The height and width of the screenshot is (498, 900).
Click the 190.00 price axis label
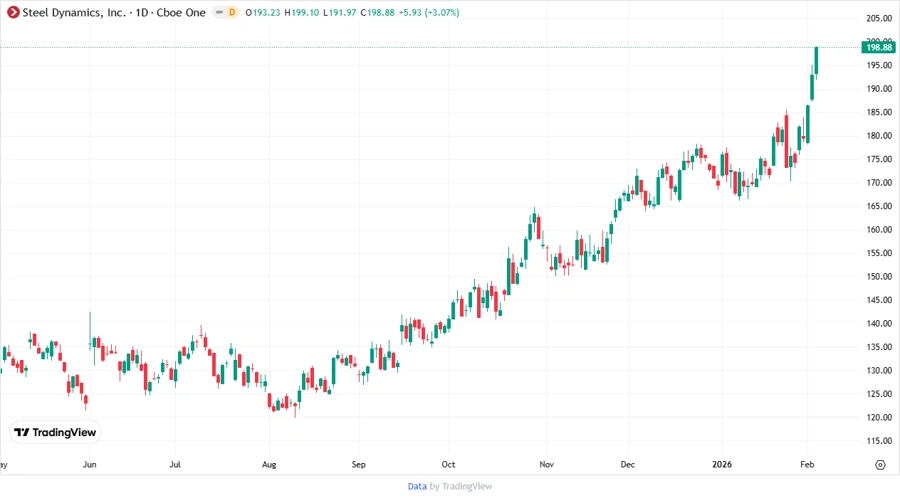[879, 89]
